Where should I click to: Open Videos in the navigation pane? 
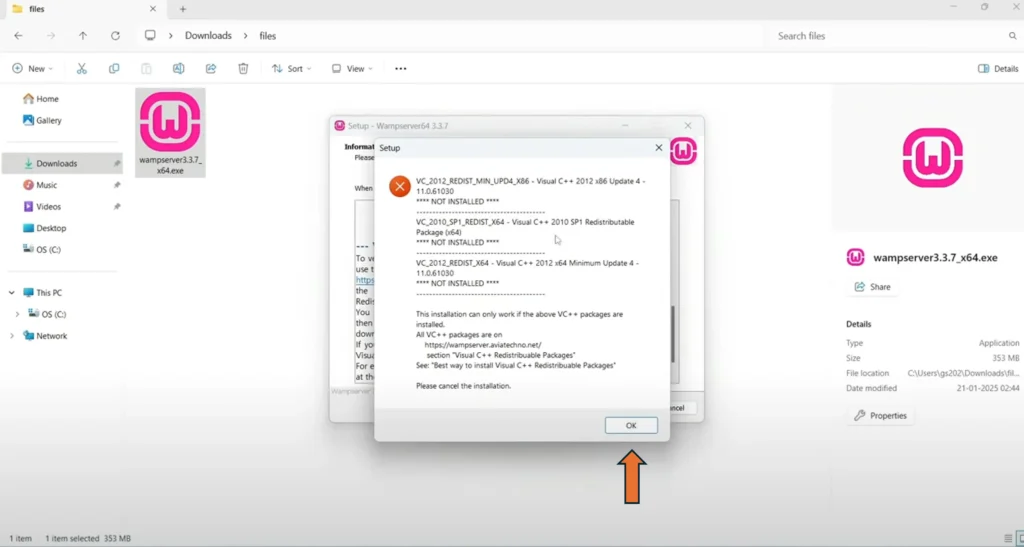click(48, 206)
